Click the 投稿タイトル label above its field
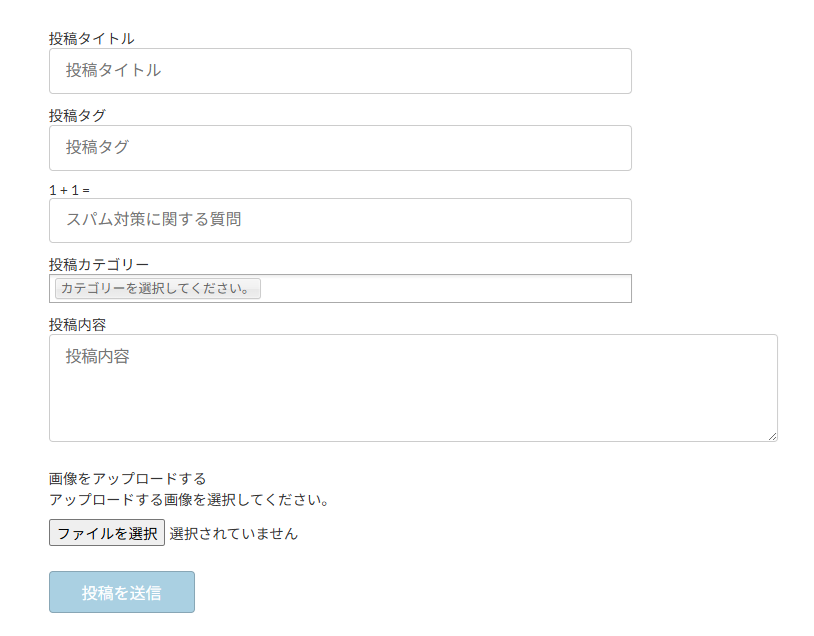The height and width of the screenshot is (636, 814). click(x=92, y=39)
